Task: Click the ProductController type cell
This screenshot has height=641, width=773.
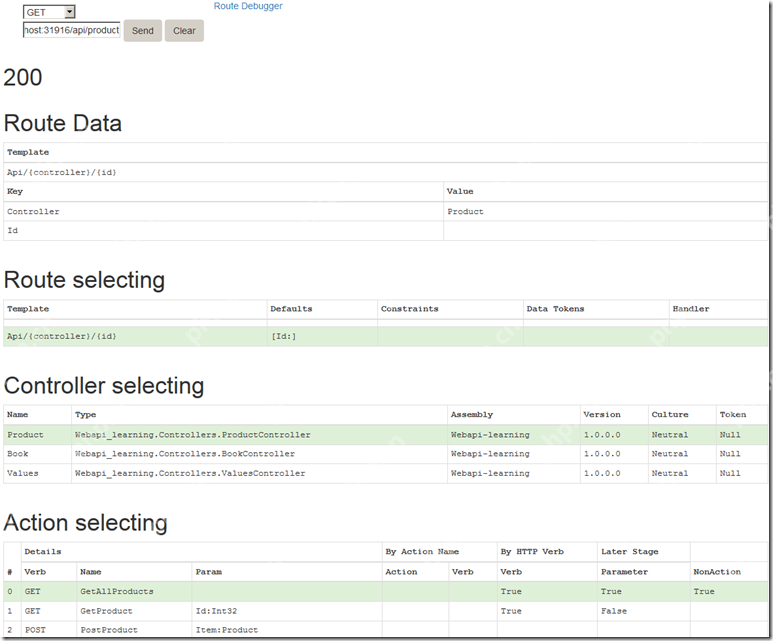Action: (x=192, y=435)
